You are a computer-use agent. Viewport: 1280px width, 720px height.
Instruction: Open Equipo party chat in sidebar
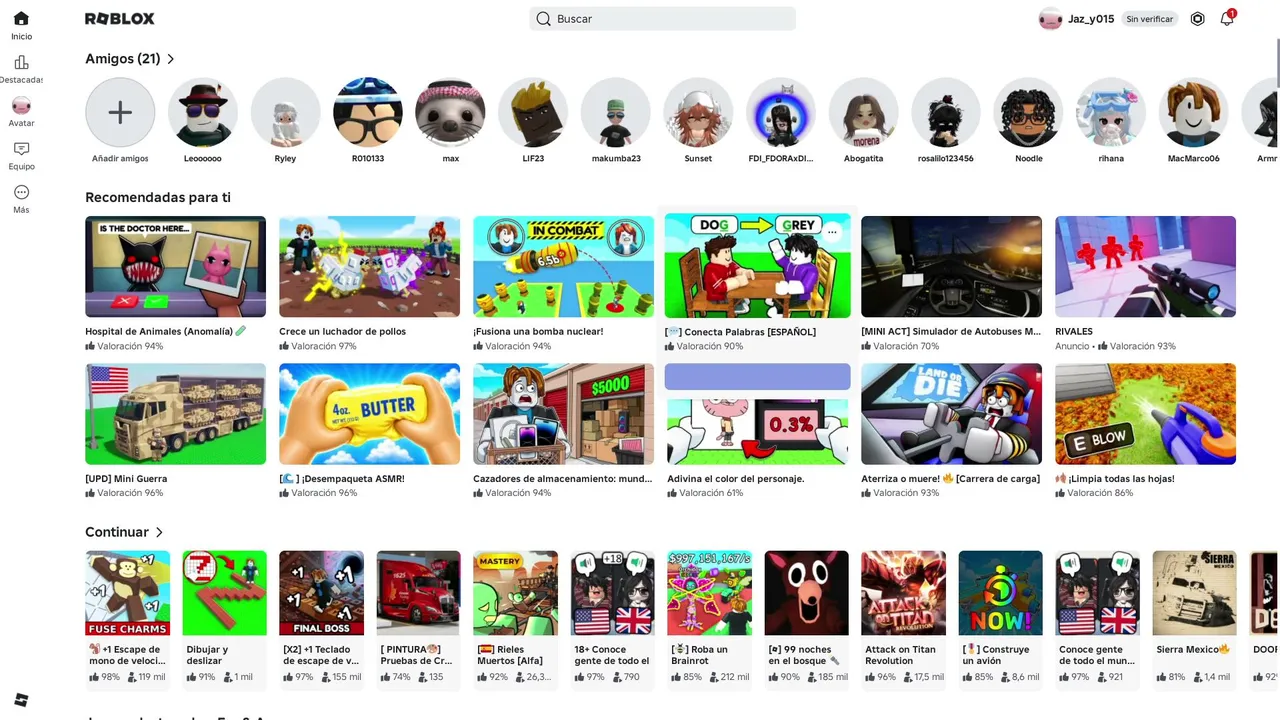pyautogui.click(x=21, y=155)
